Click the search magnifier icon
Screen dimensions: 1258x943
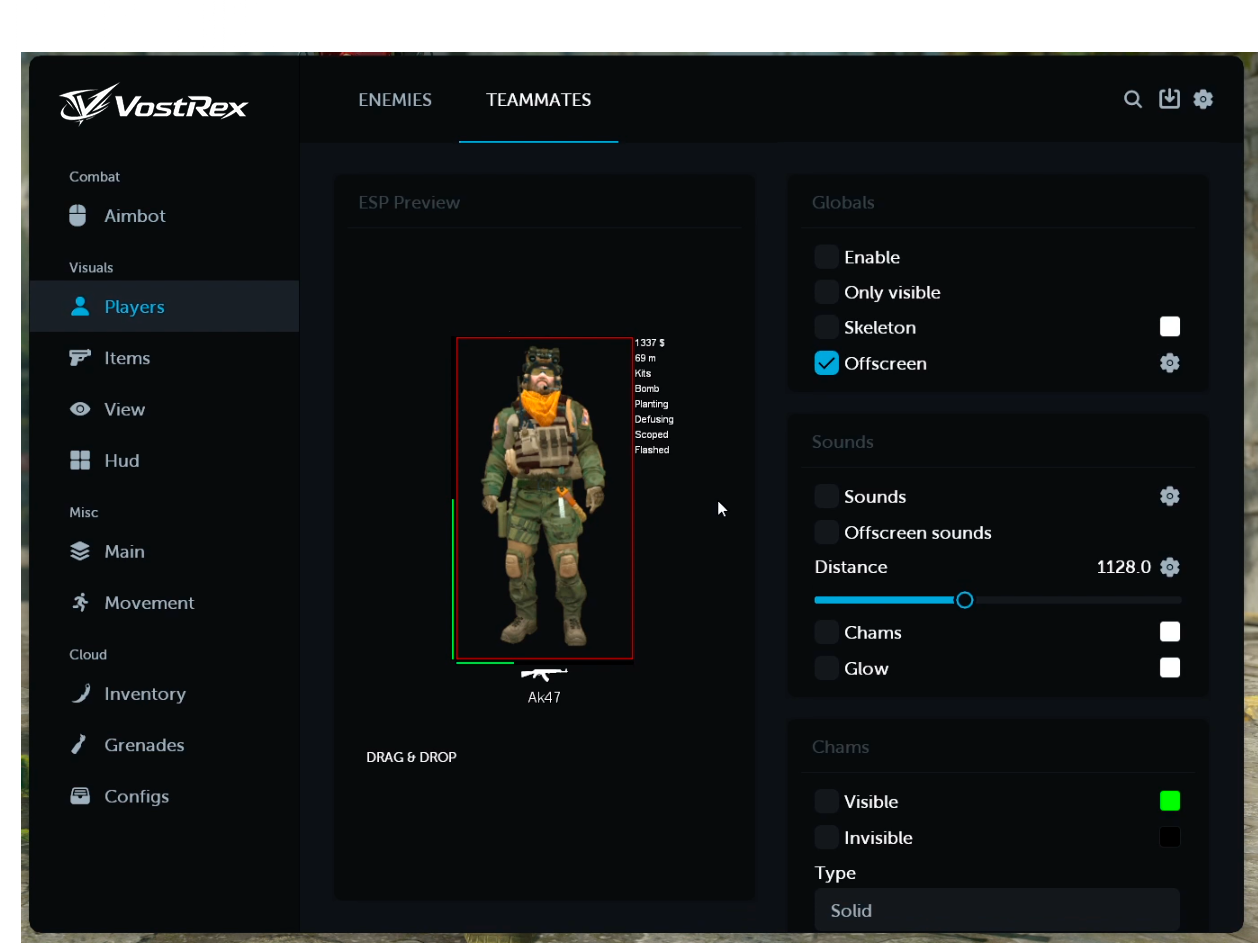pyautogui.click(x=1132, y=99)
